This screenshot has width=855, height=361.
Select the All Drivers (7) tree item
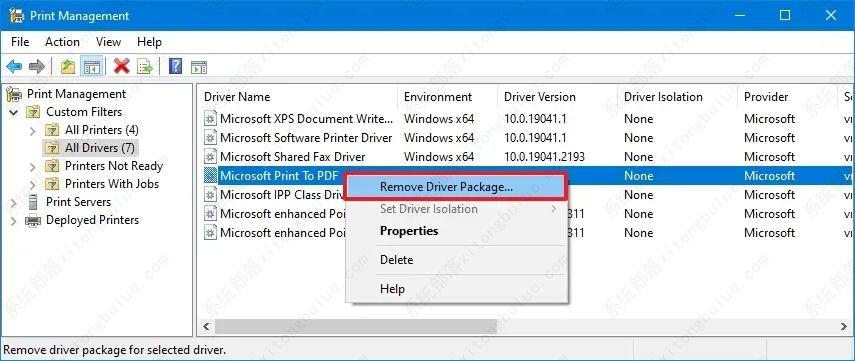coord(99,148)
